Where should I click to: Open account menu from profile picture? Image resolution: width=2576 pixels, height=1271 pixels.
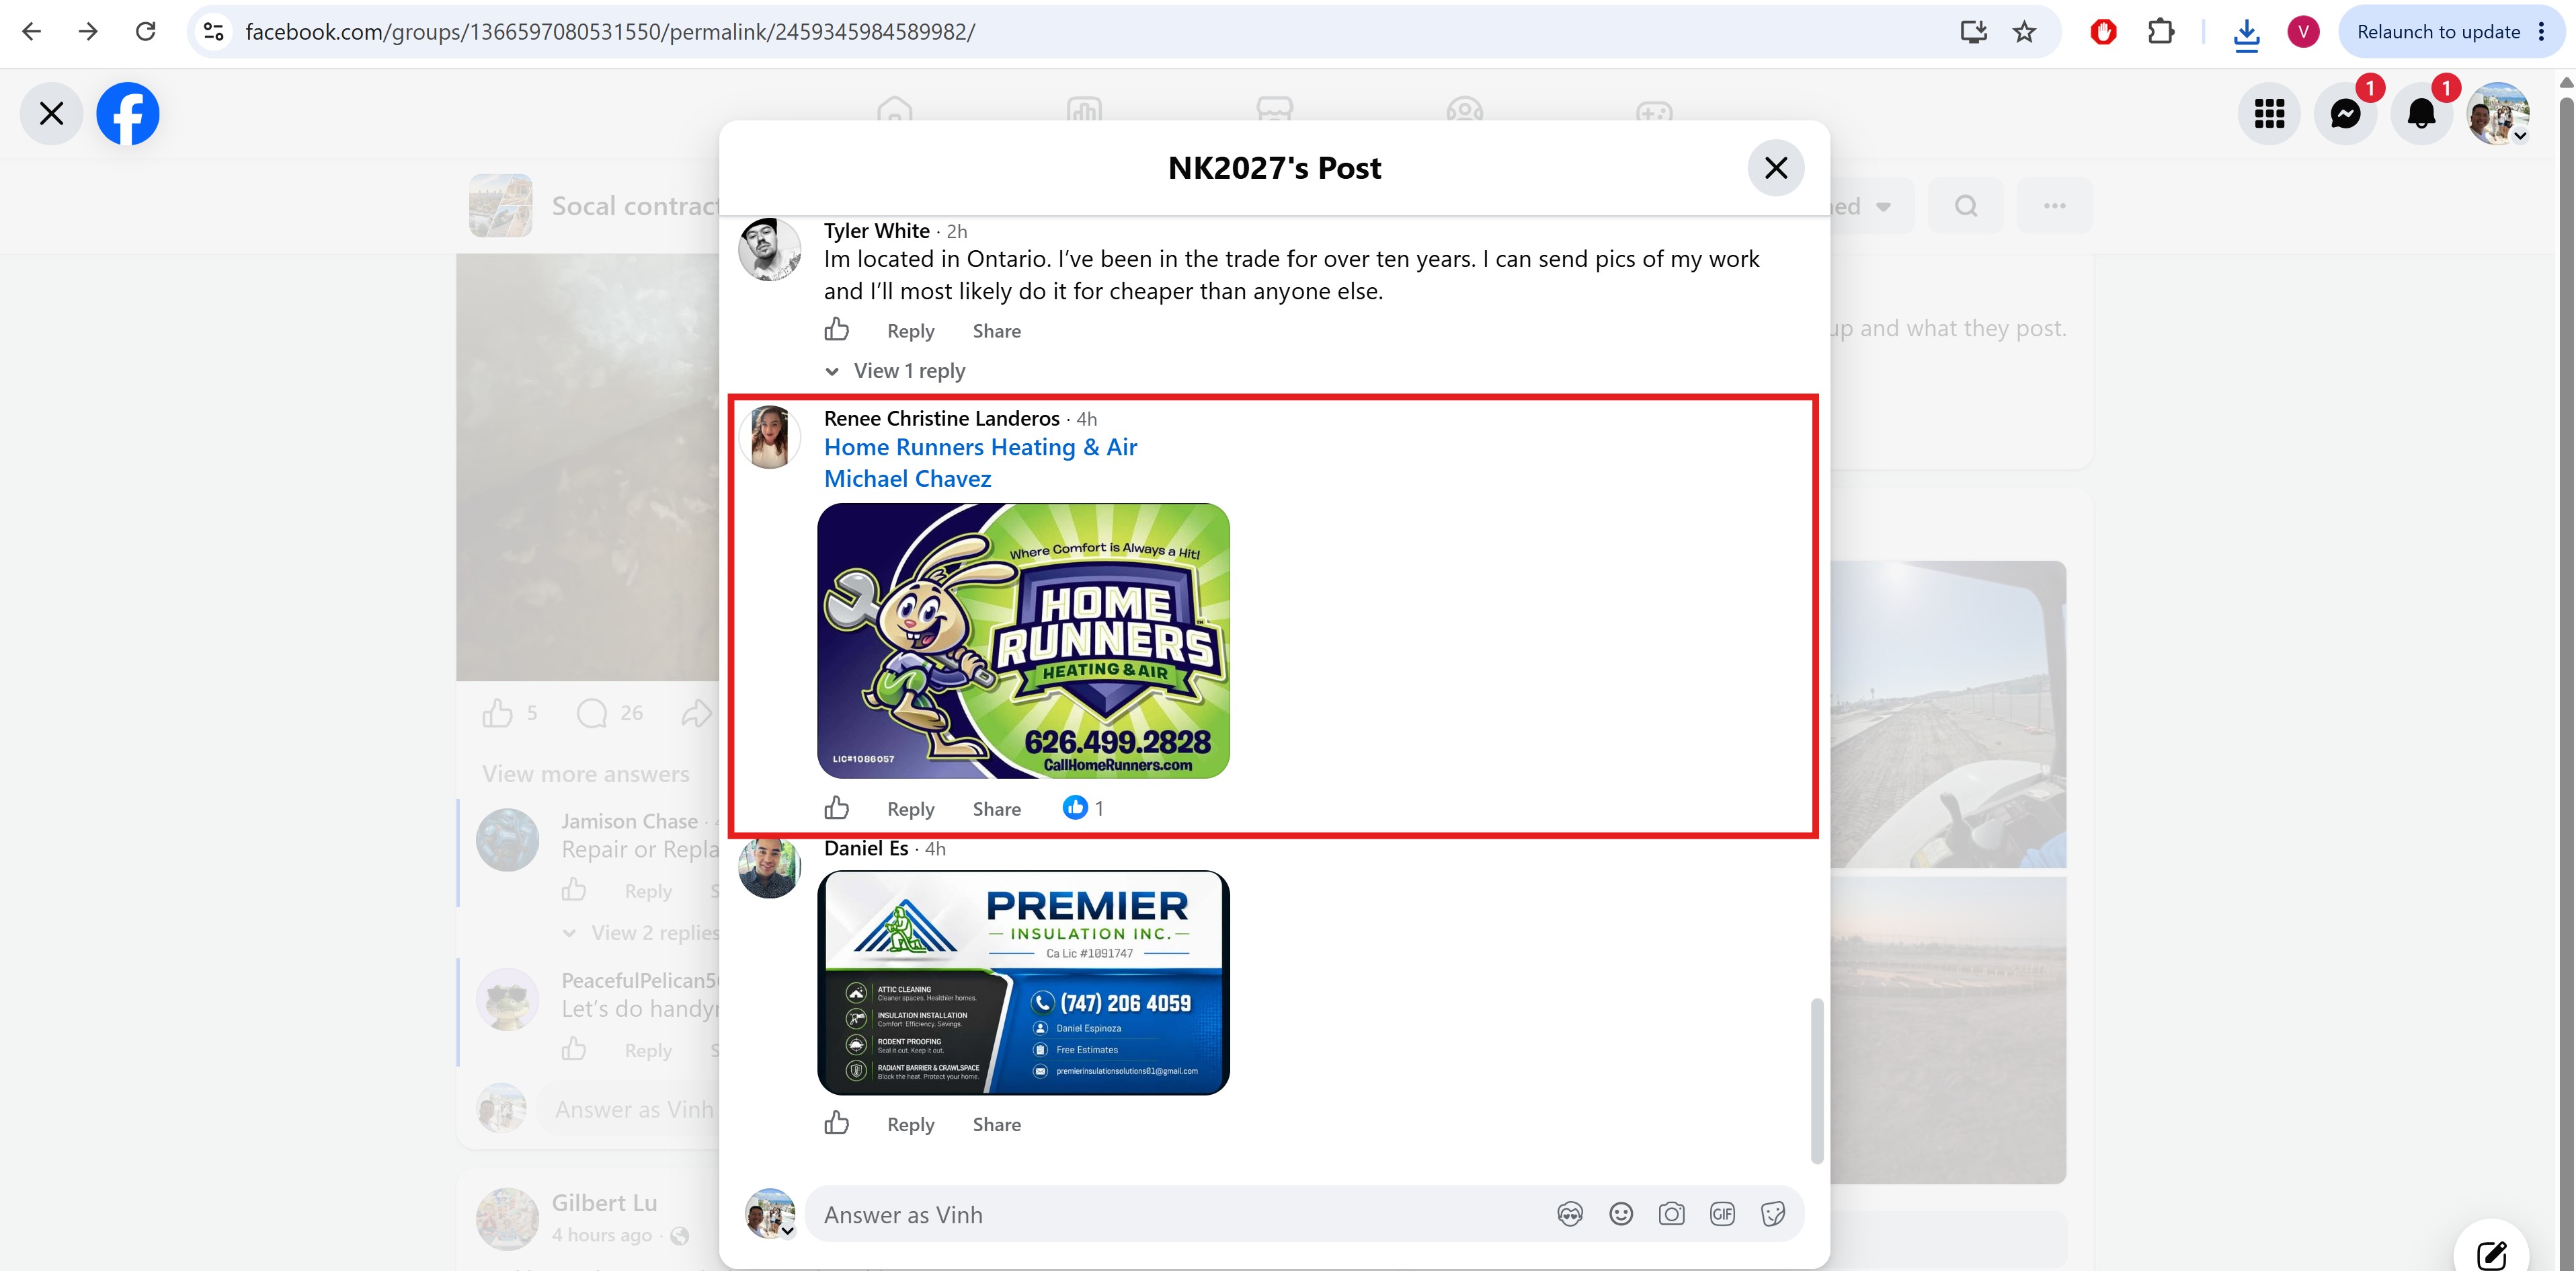pos(2498,113)
